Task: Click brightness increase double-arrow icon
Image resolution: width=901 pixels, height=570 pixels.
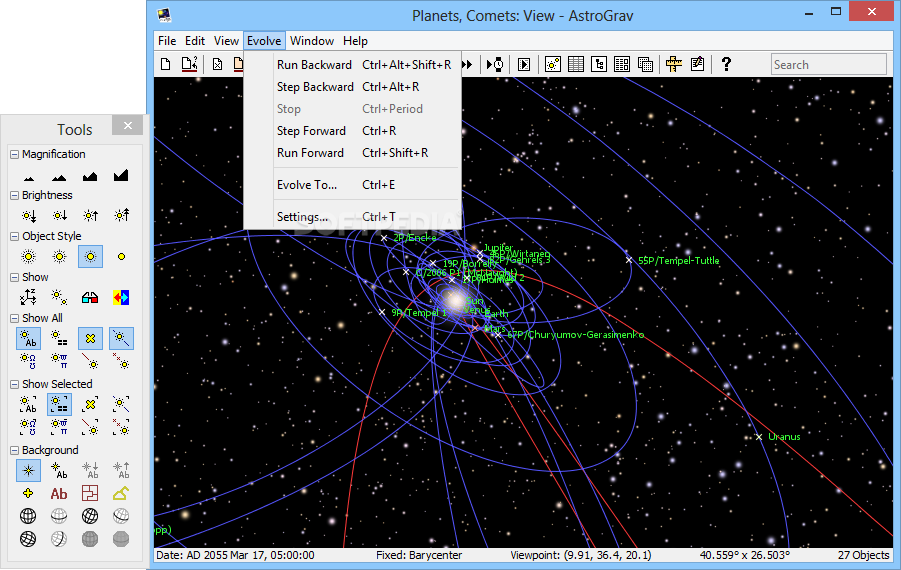Action: pyautogui.click(x=121, y=215)
